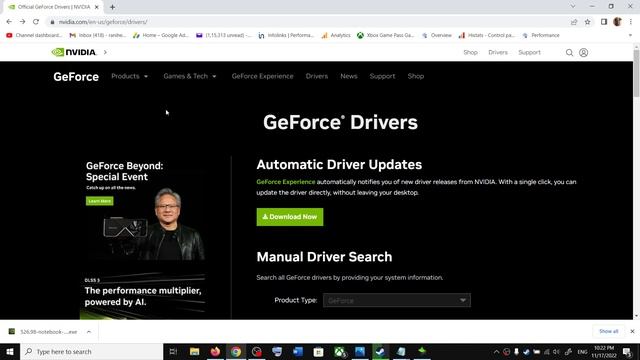Open a new browser tab with the plus icon
The image size is (640, 360).
[112, 7]
